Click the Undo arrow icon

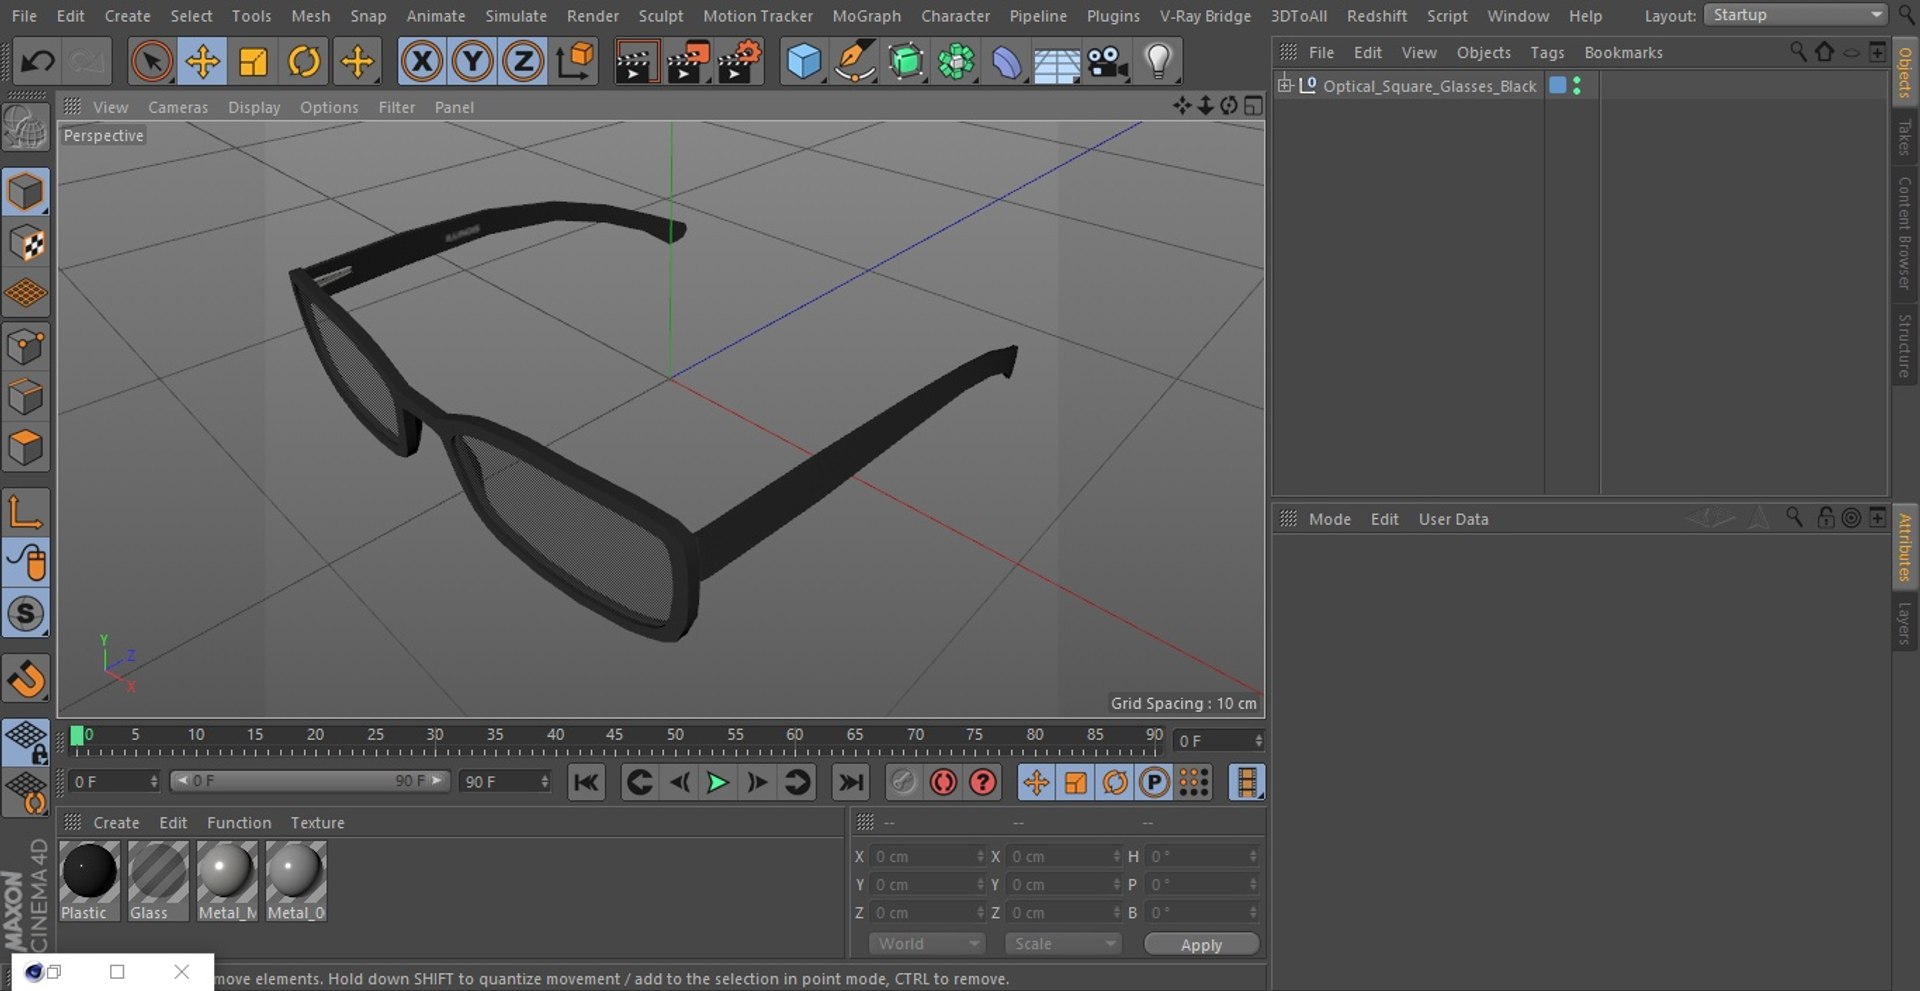pos(38,62)
